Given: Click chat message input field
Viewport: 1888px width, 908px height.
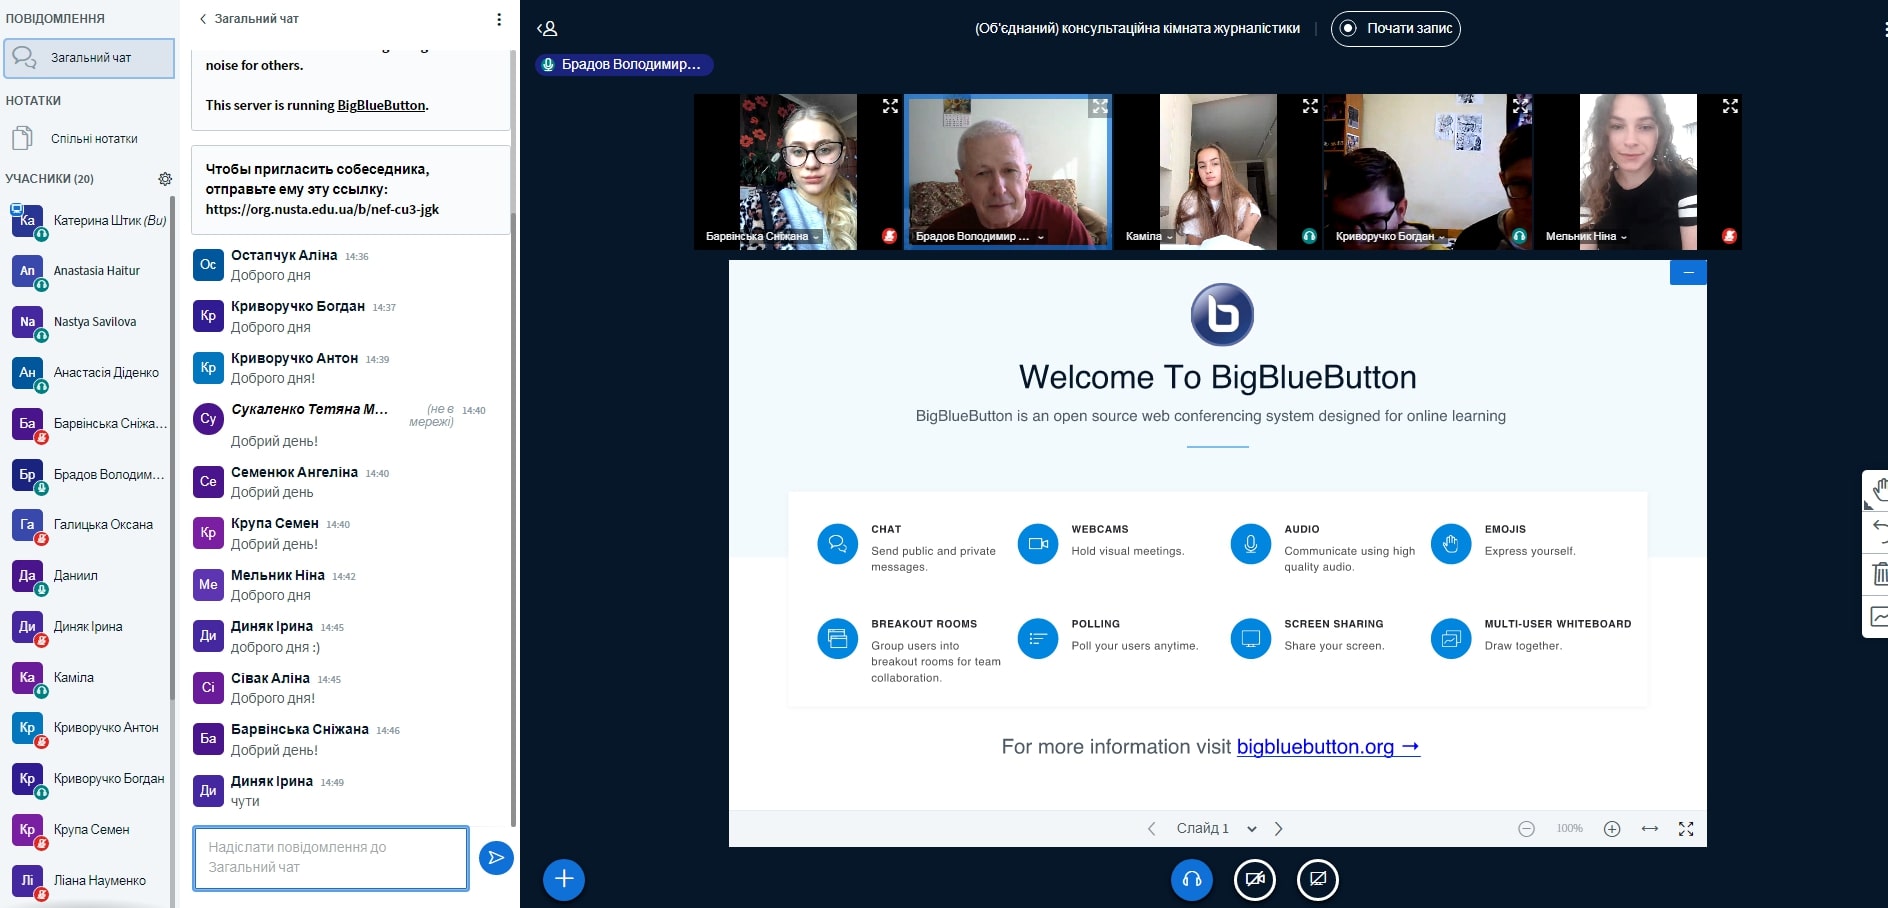Looking at the screenshot, I should tap(331, 858).
